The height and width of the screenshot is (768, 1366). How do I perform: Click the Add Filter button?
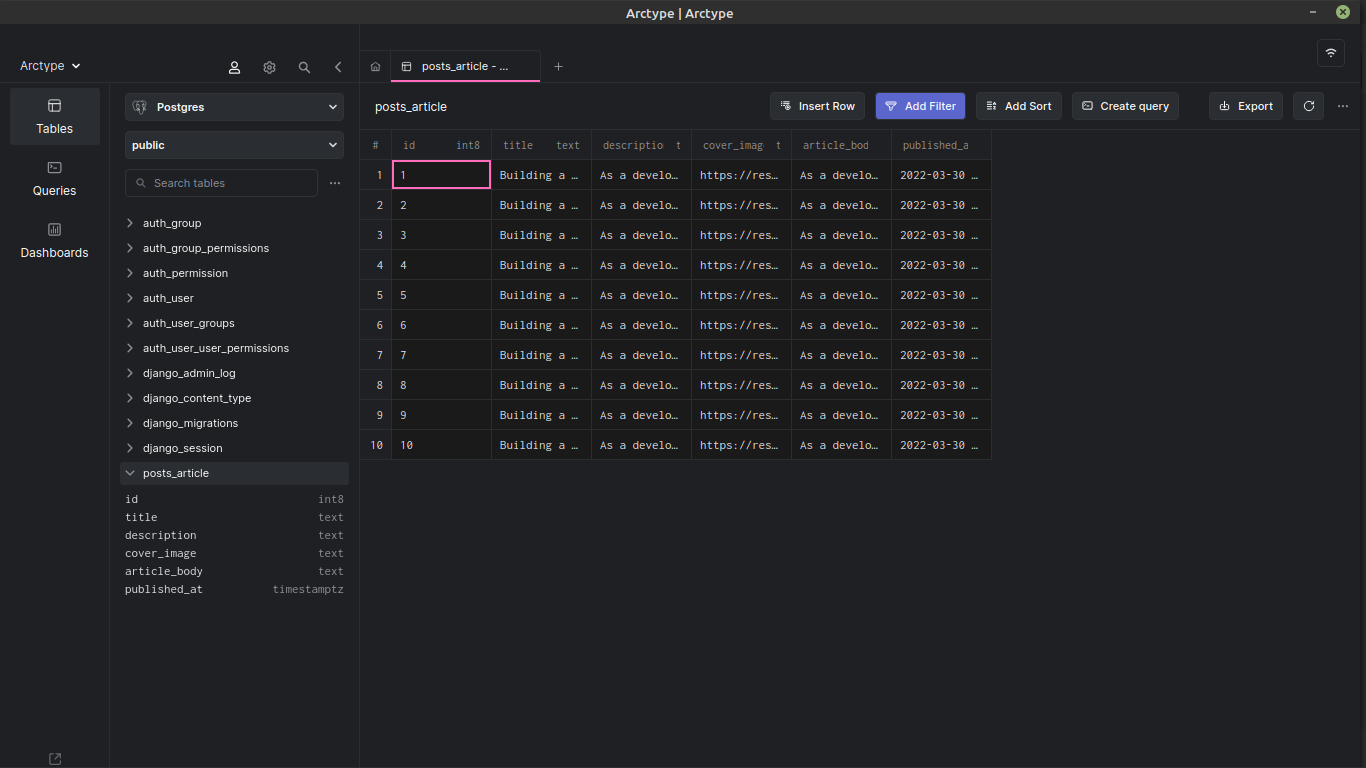click(920, 106)
